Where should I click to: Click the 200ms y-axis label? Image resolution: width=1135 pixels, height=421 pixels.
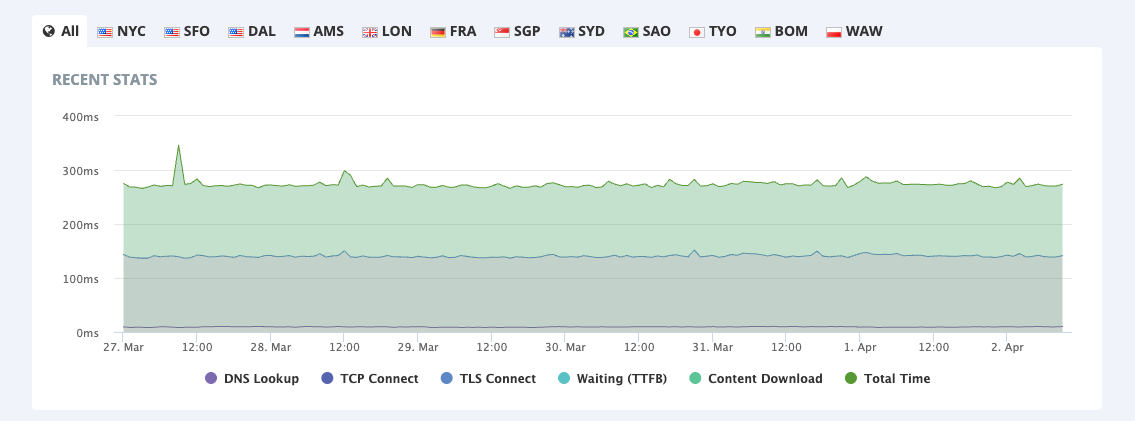[80, 225]
